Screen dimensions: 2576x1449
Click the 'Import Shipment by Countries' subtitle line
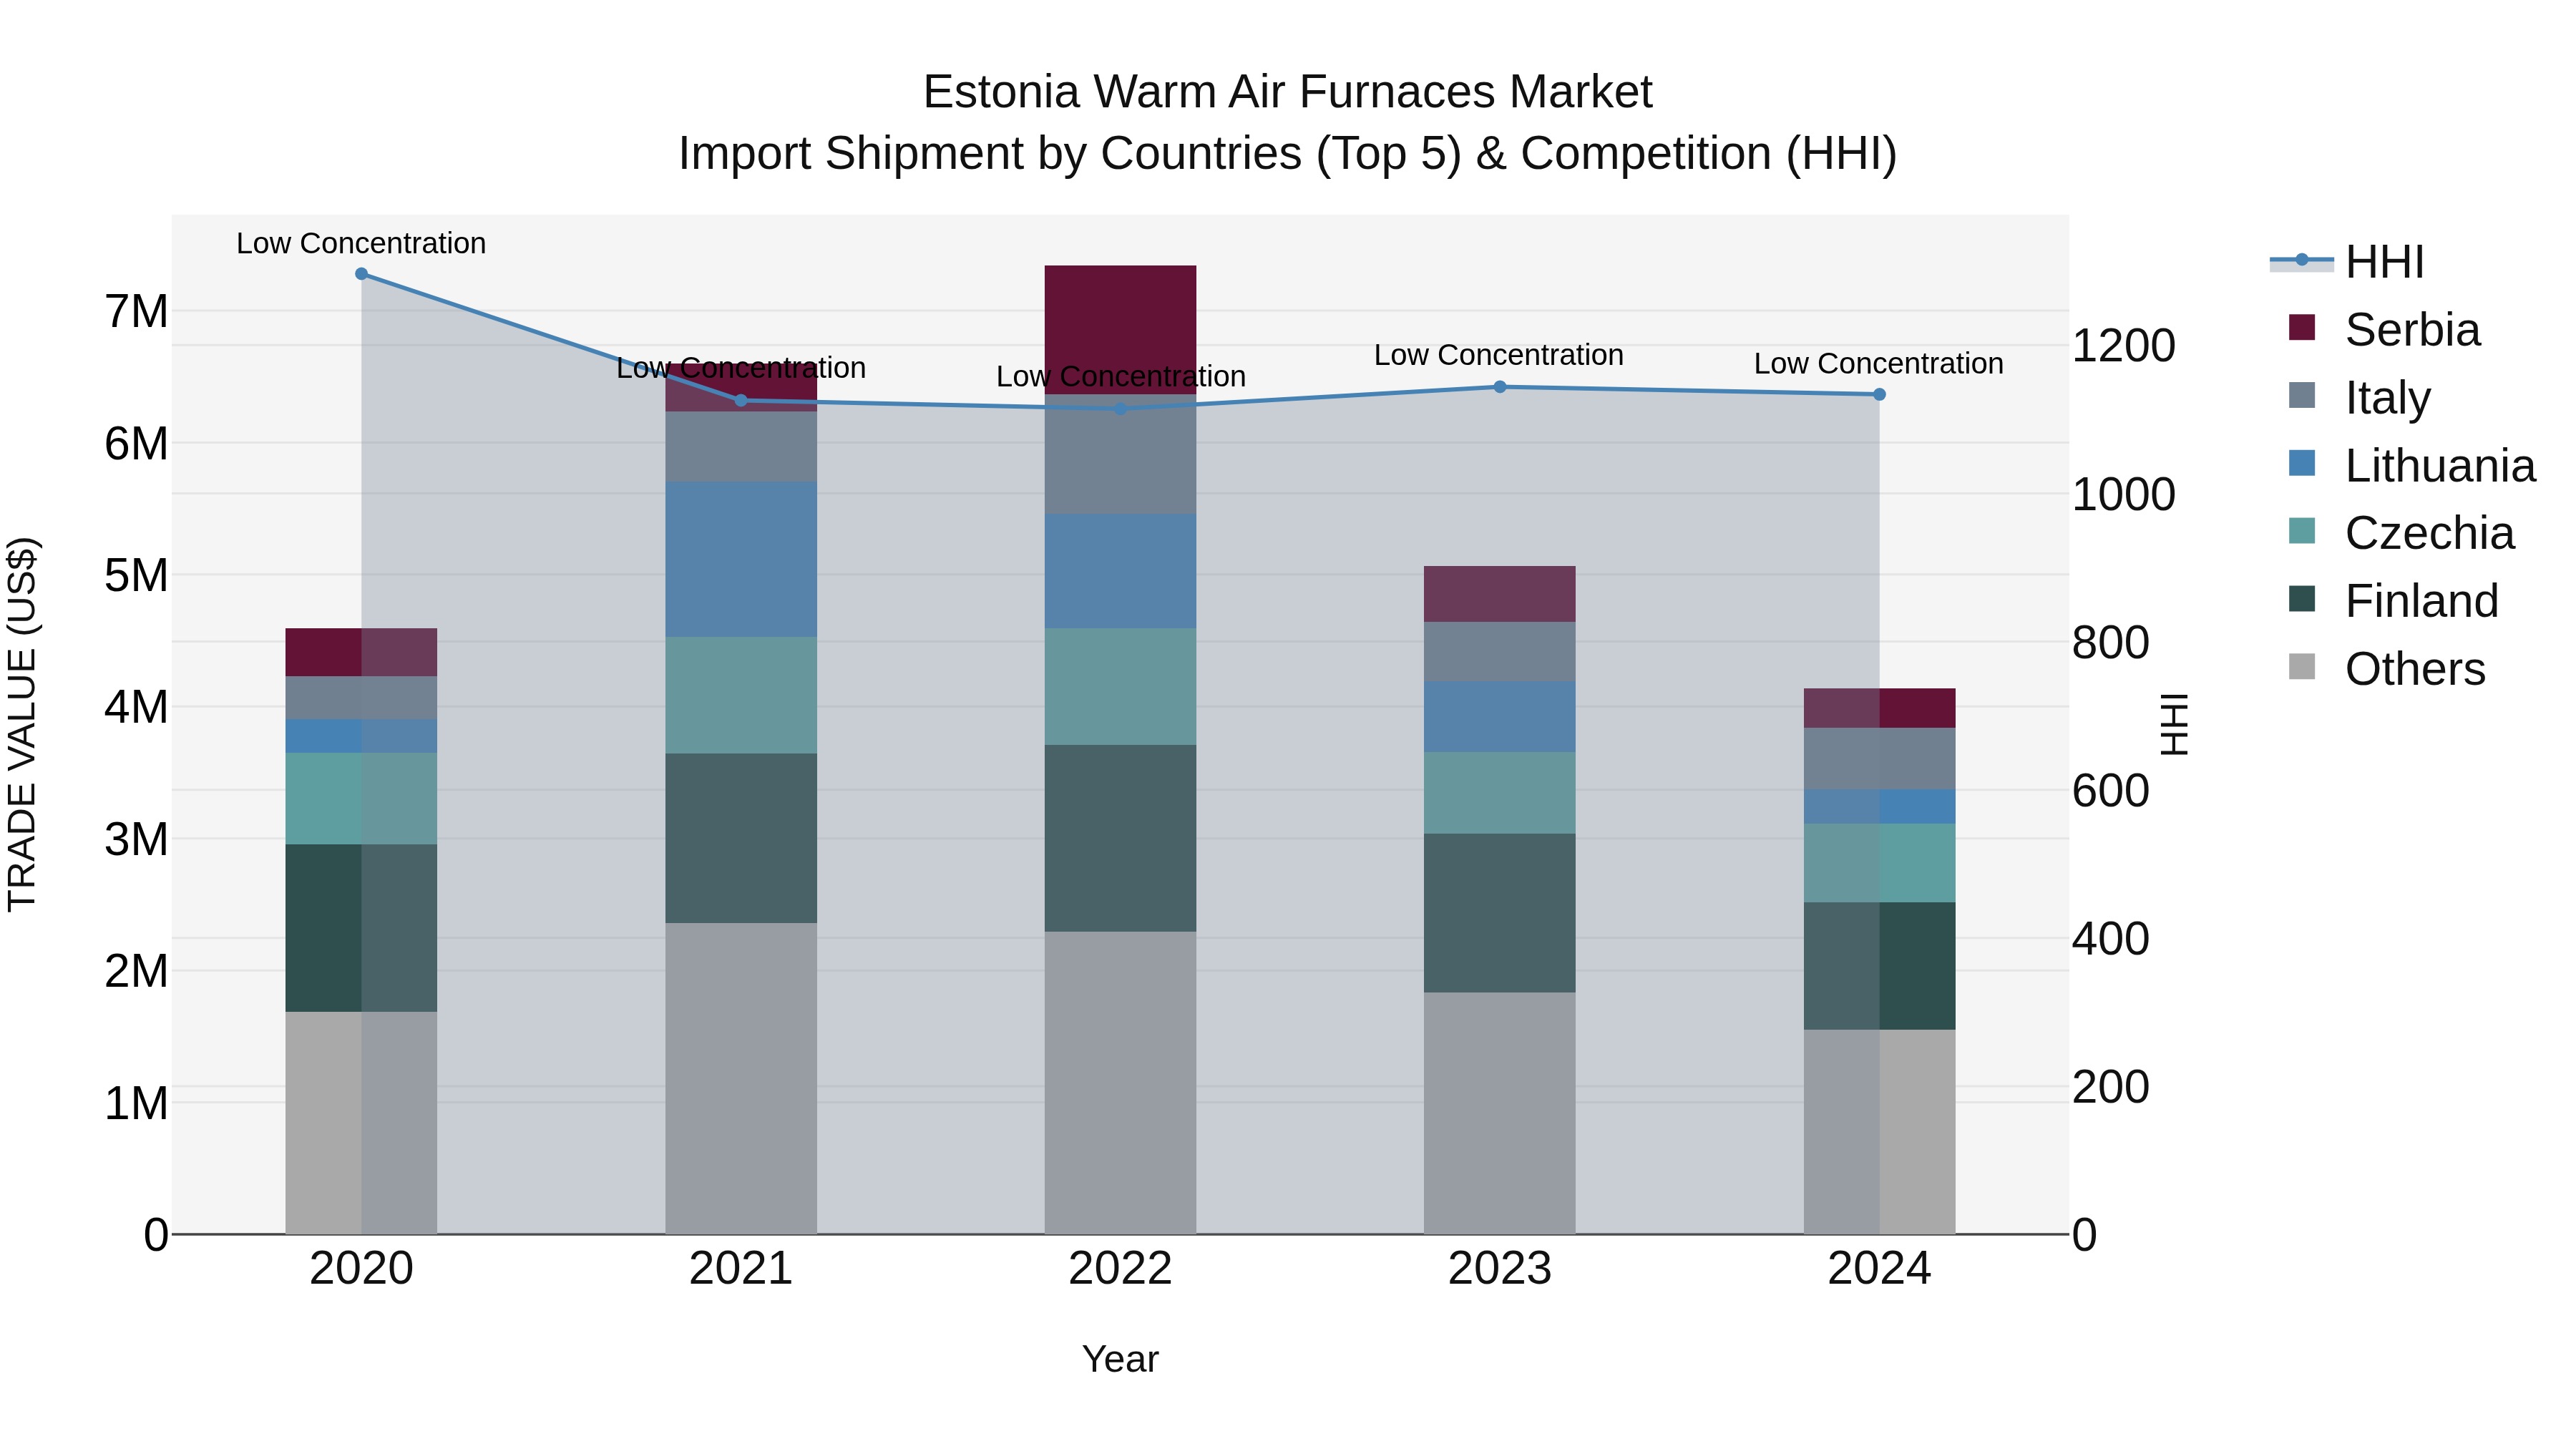1287,154
